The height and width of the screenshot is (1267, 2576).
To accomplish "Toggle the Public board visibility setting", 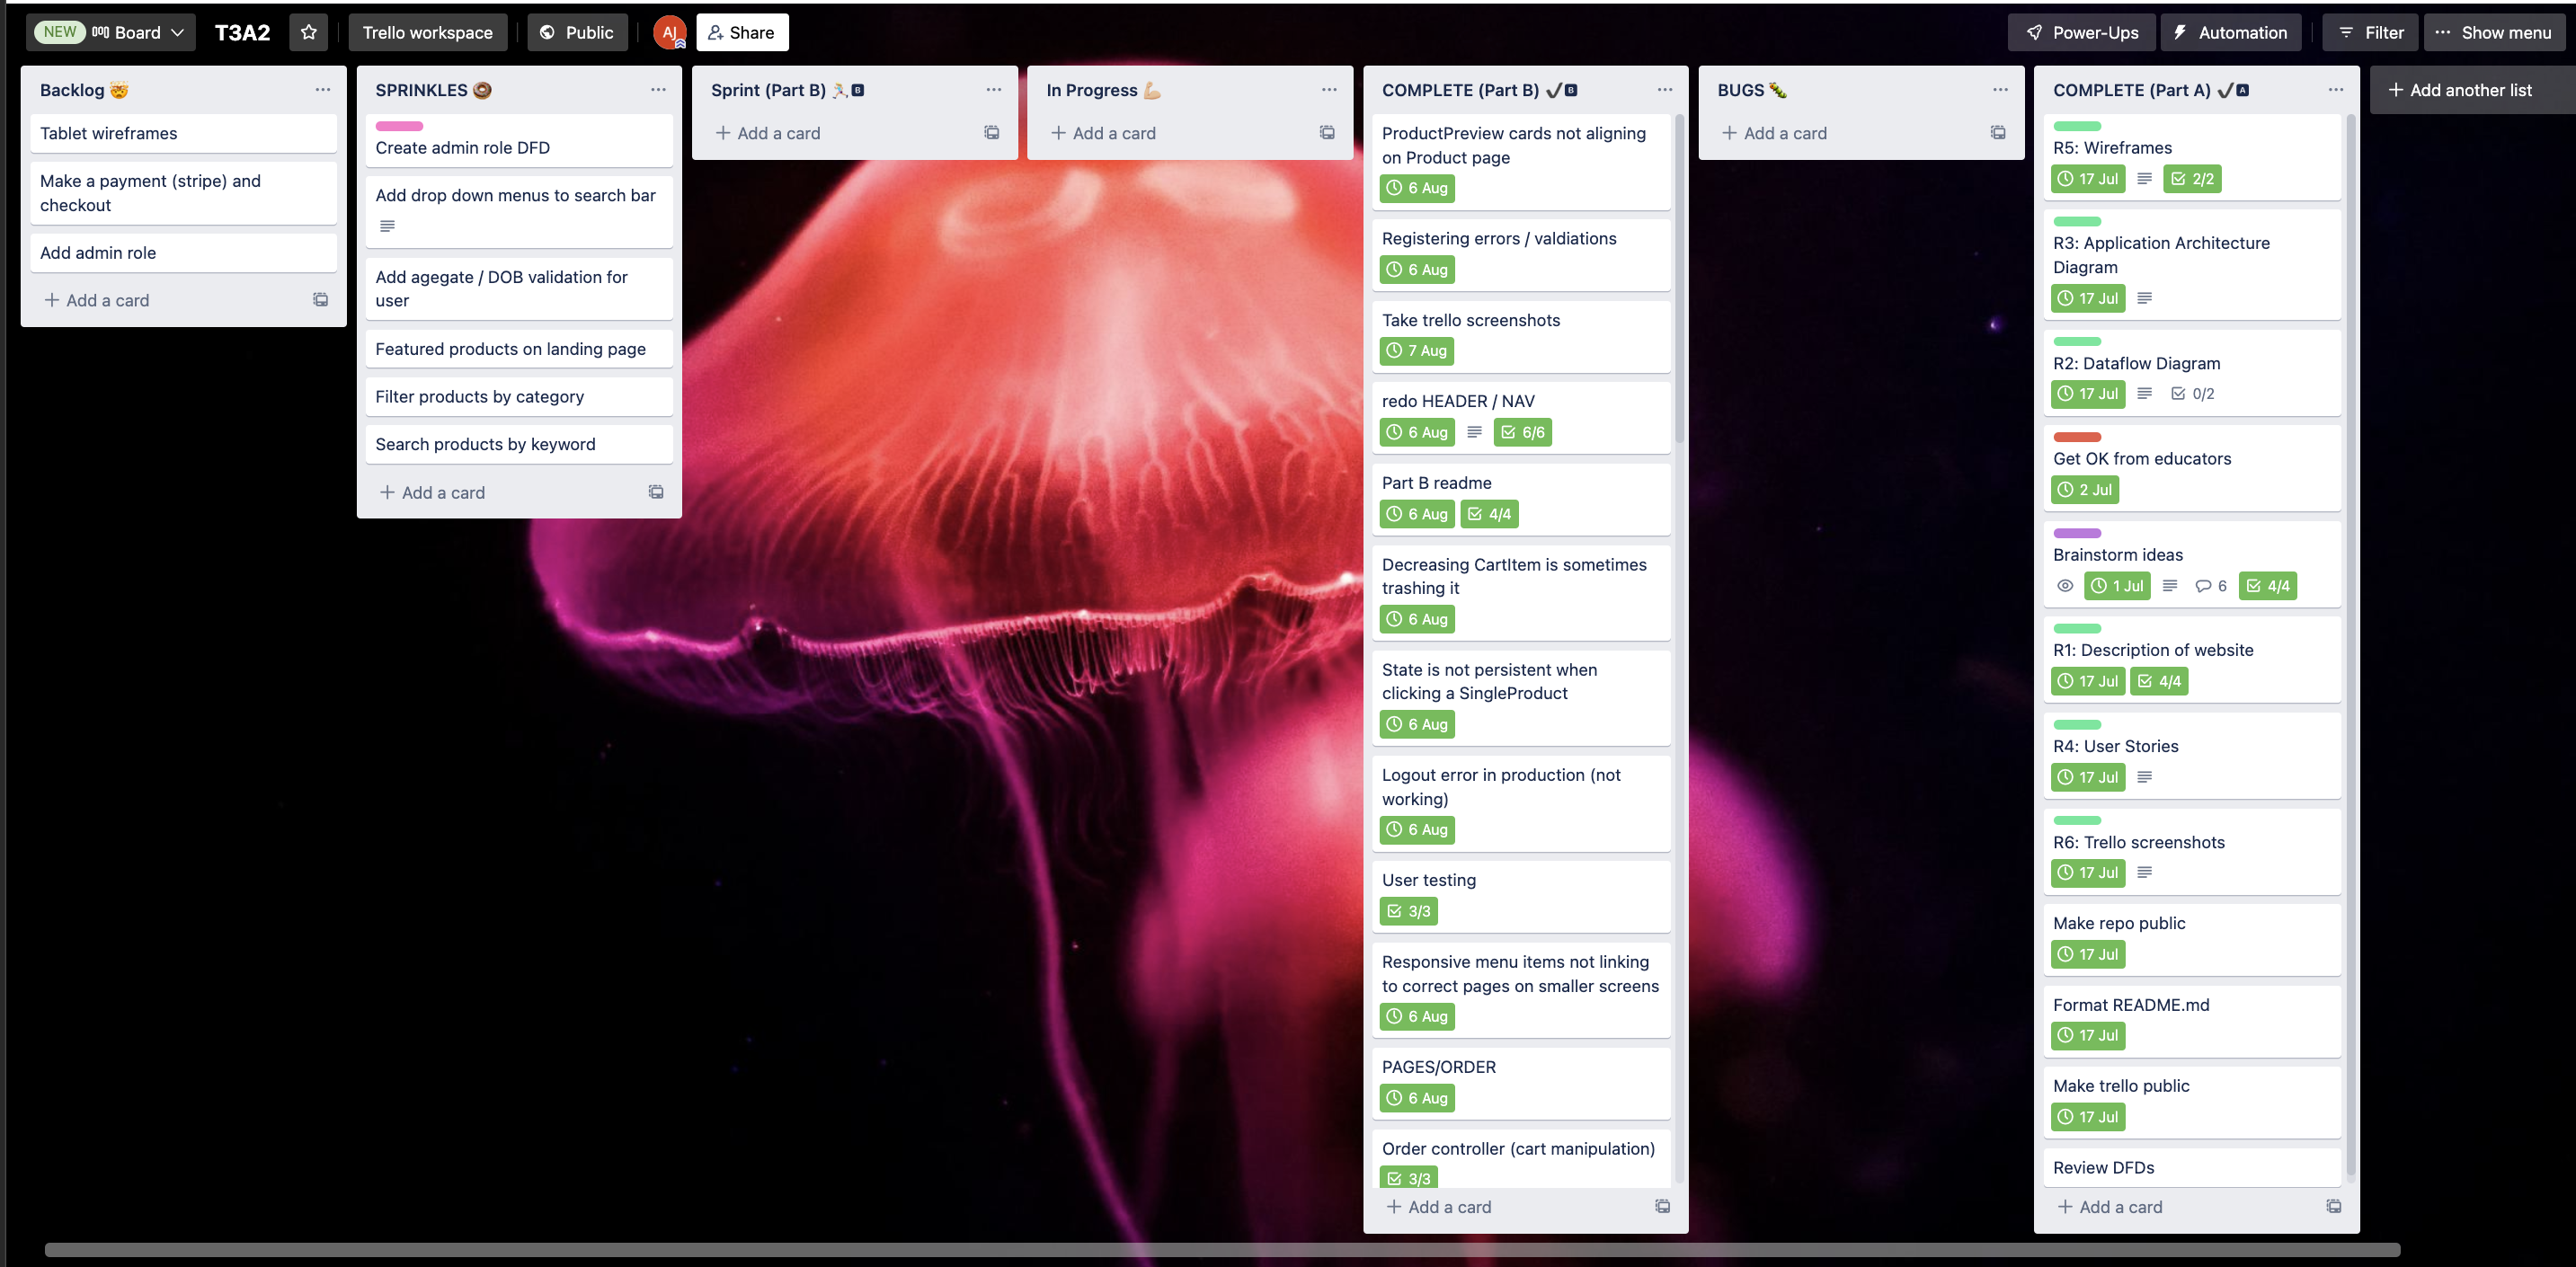I will click(x=577, y=31).
